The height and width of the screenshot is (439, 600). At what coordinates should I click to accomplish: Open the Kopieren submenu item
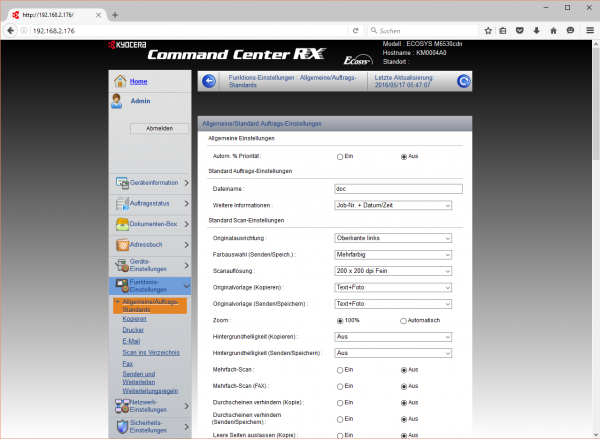click(x=134, y=317)
